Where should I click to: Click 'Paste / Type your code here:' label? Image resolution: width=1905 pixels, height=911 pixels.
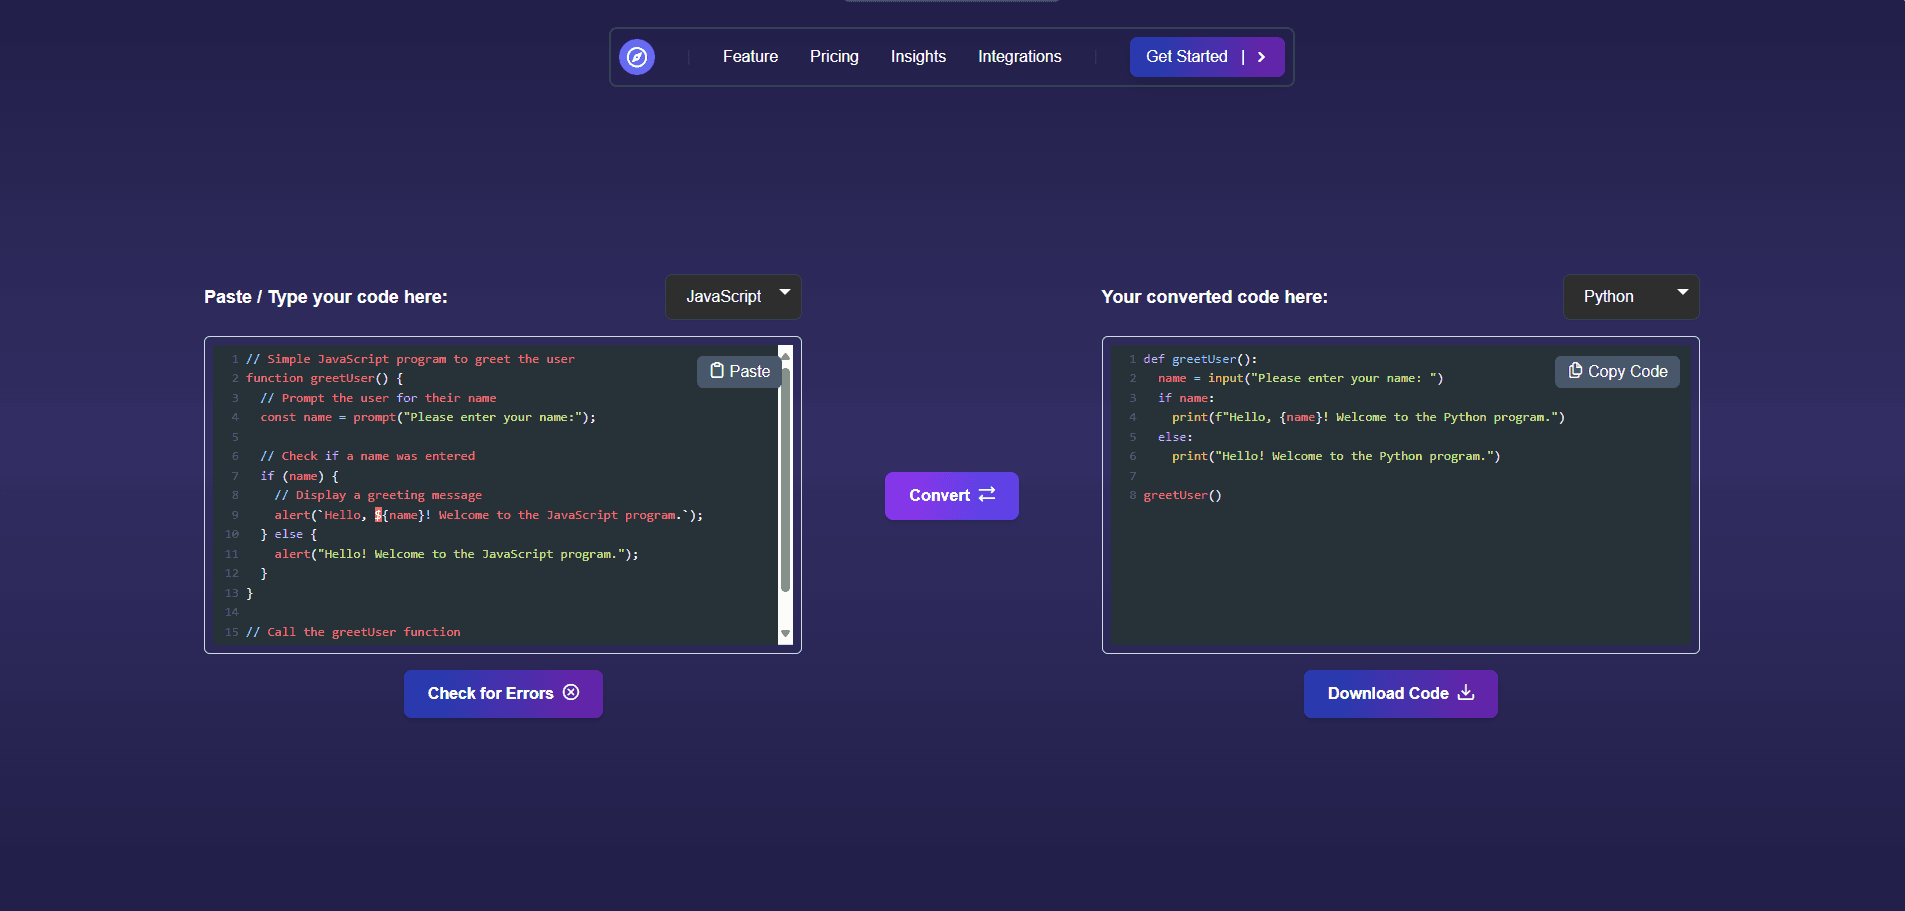[x=326, y=297]
